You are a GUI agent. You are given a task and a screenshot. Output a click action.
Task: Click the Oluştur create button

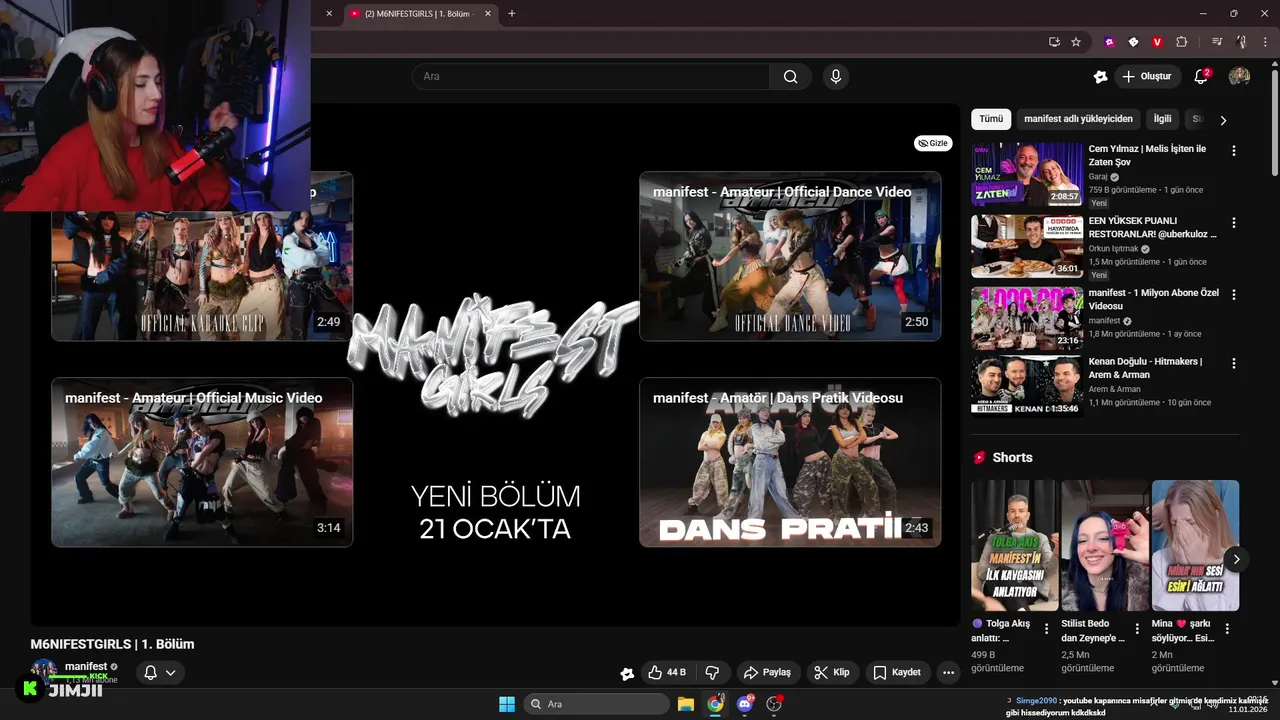pyautogui.click(x=1146, y=77)
